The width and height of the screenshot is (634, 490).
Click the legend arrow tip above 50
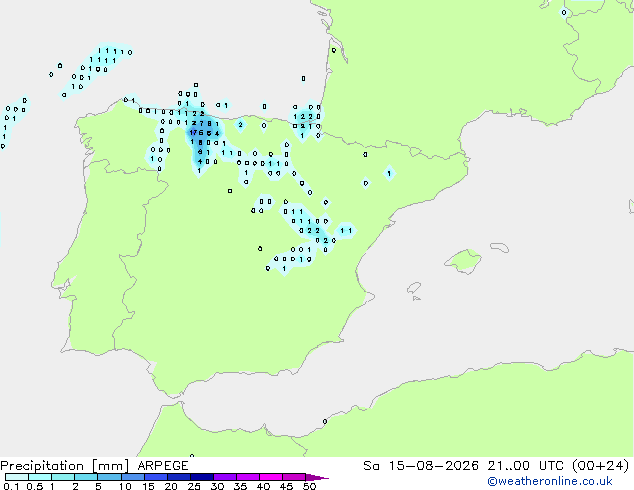pos(318,478)
